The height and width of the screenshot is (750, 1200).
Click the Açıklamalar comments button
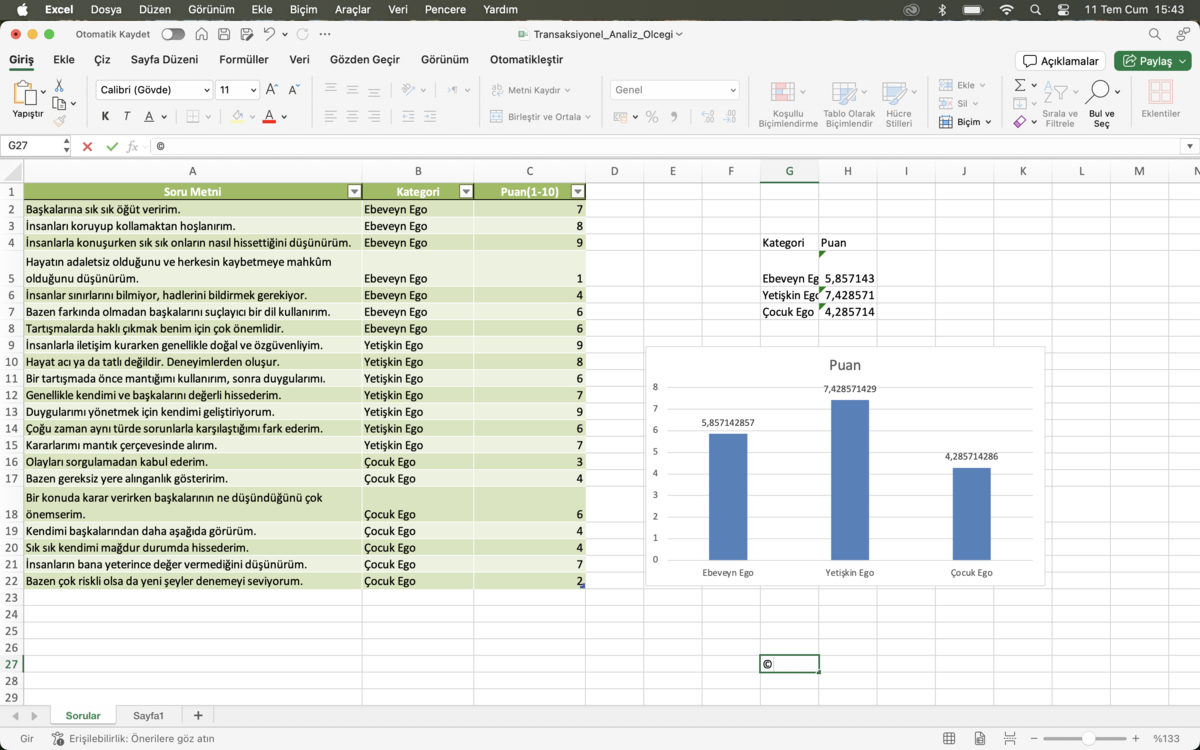(x=1060, y=61)
